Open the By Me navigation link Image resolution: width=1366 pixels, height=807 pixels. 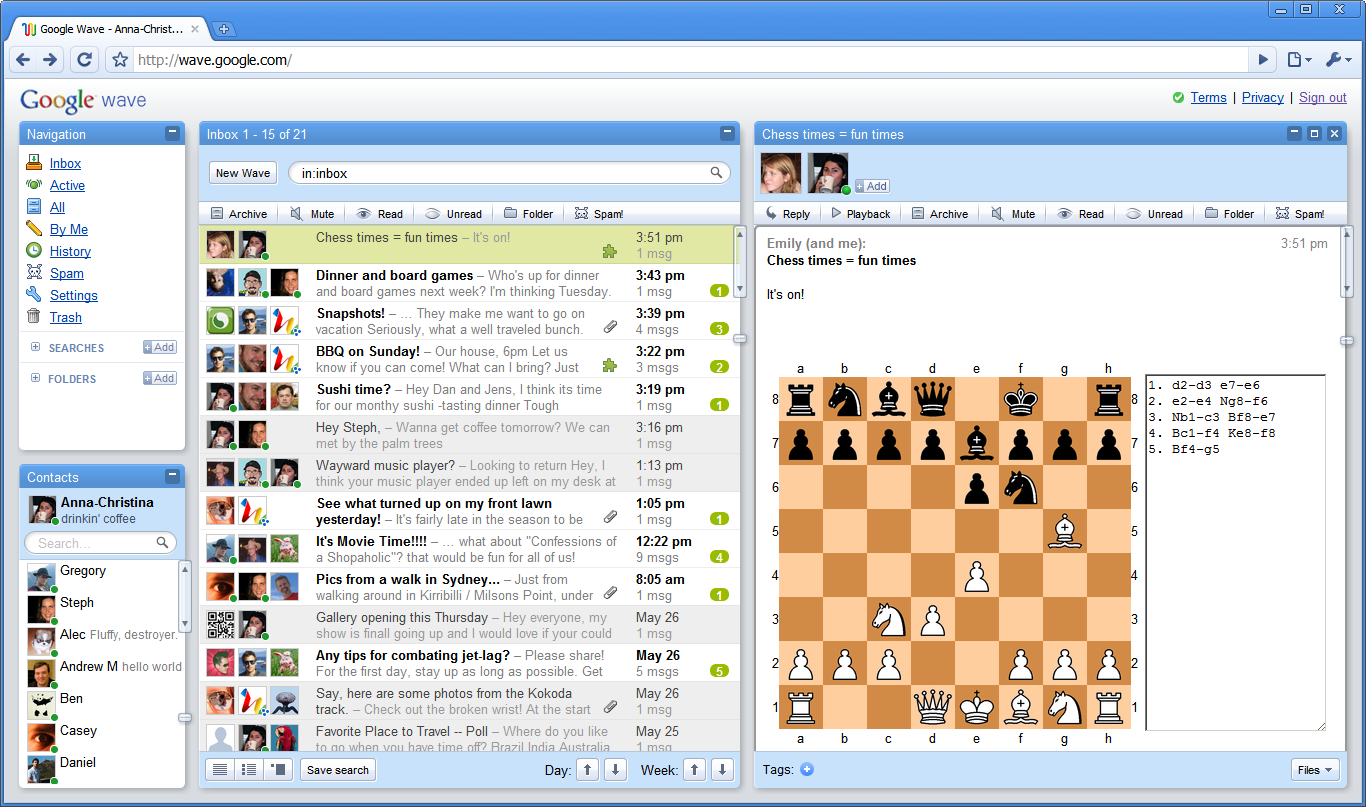click(x=69, y=229)
